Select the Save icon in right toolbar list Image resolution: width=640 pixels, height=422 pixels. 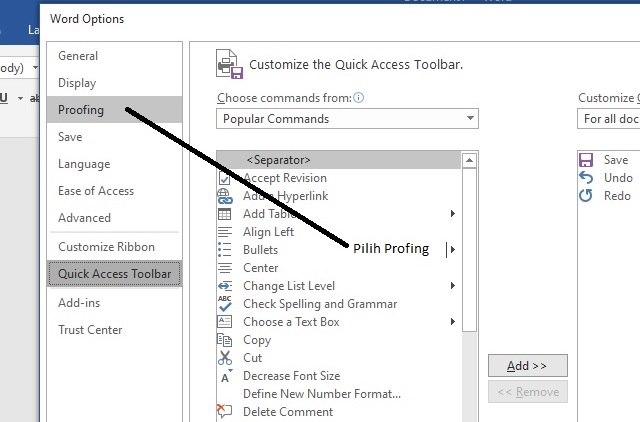(x=586, y=160)
